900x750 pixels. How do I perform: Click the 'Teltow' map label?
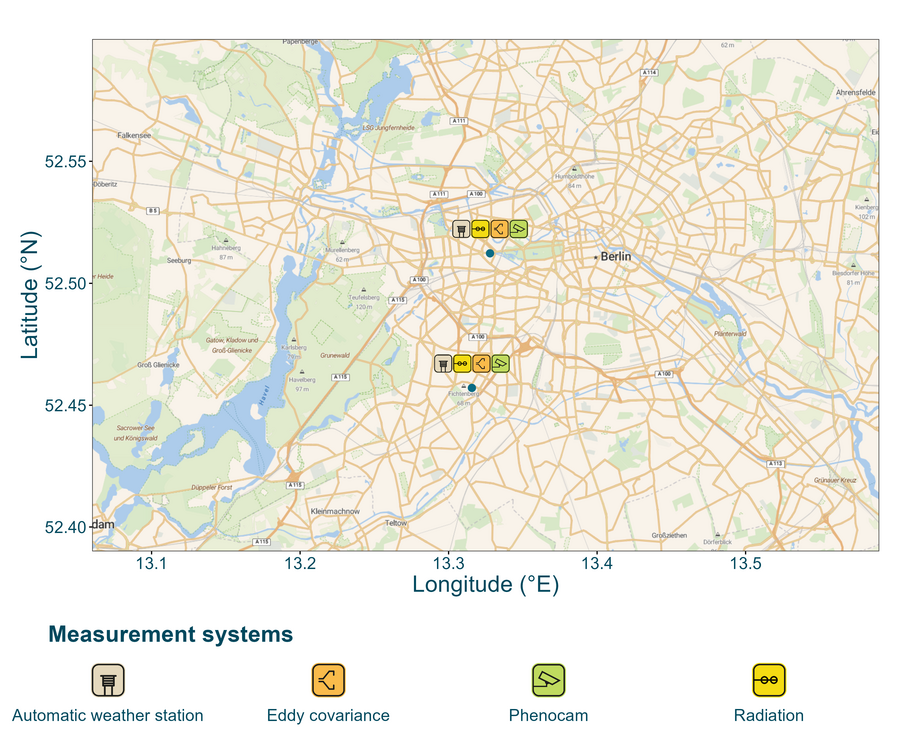[396, 523]
